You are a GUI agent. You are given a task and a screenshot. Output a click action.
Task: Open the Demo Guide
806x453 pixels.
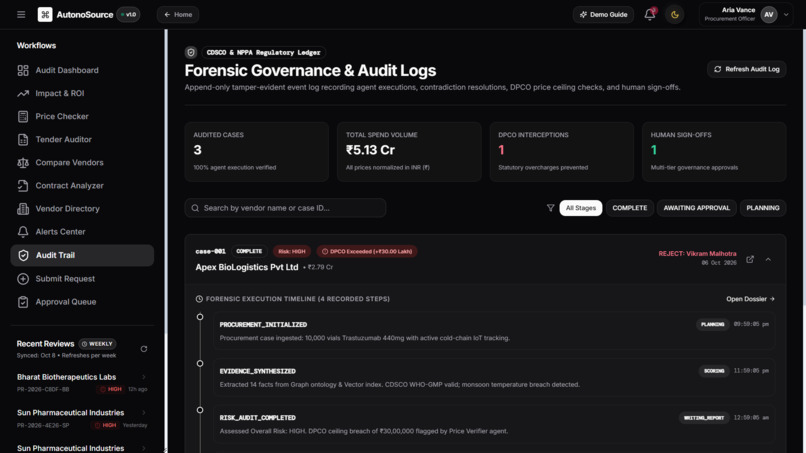[x=603, y=14]
